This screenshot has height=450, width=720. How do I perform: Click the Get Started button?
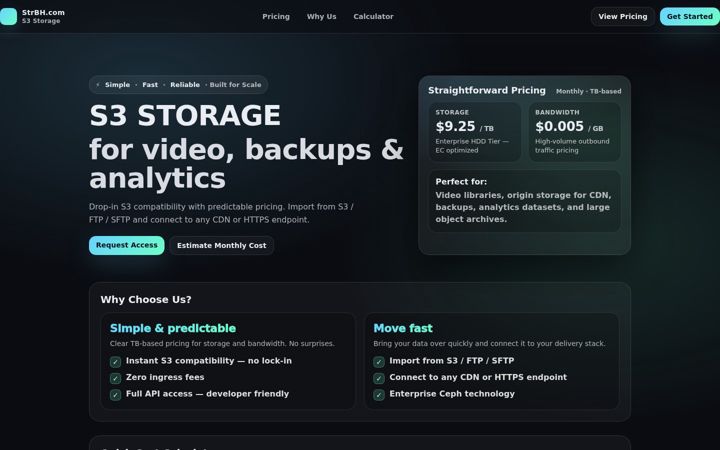point(690,17)
